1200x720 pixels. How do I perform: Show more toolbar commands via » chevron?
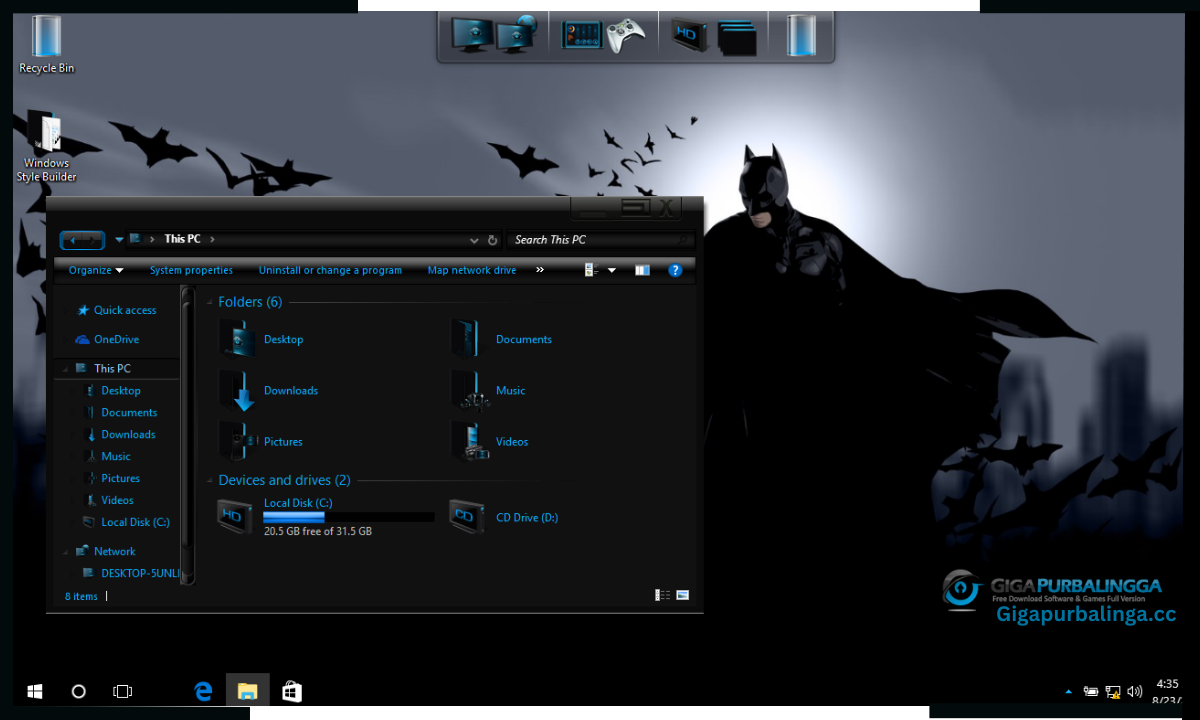tap(540, 270)
